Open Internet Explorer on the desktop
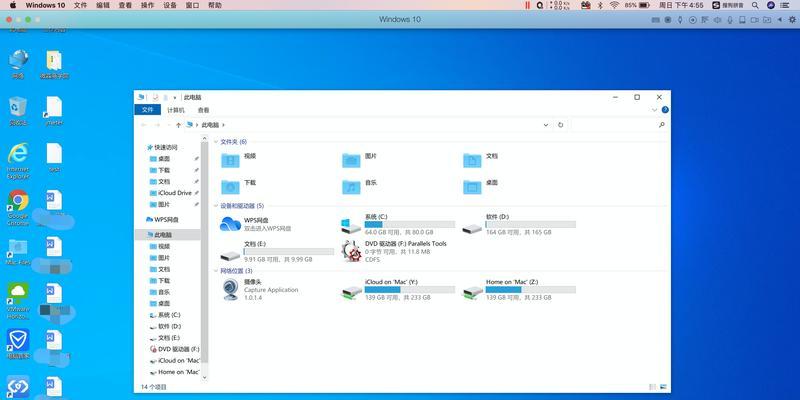 (x=18, y=160)
